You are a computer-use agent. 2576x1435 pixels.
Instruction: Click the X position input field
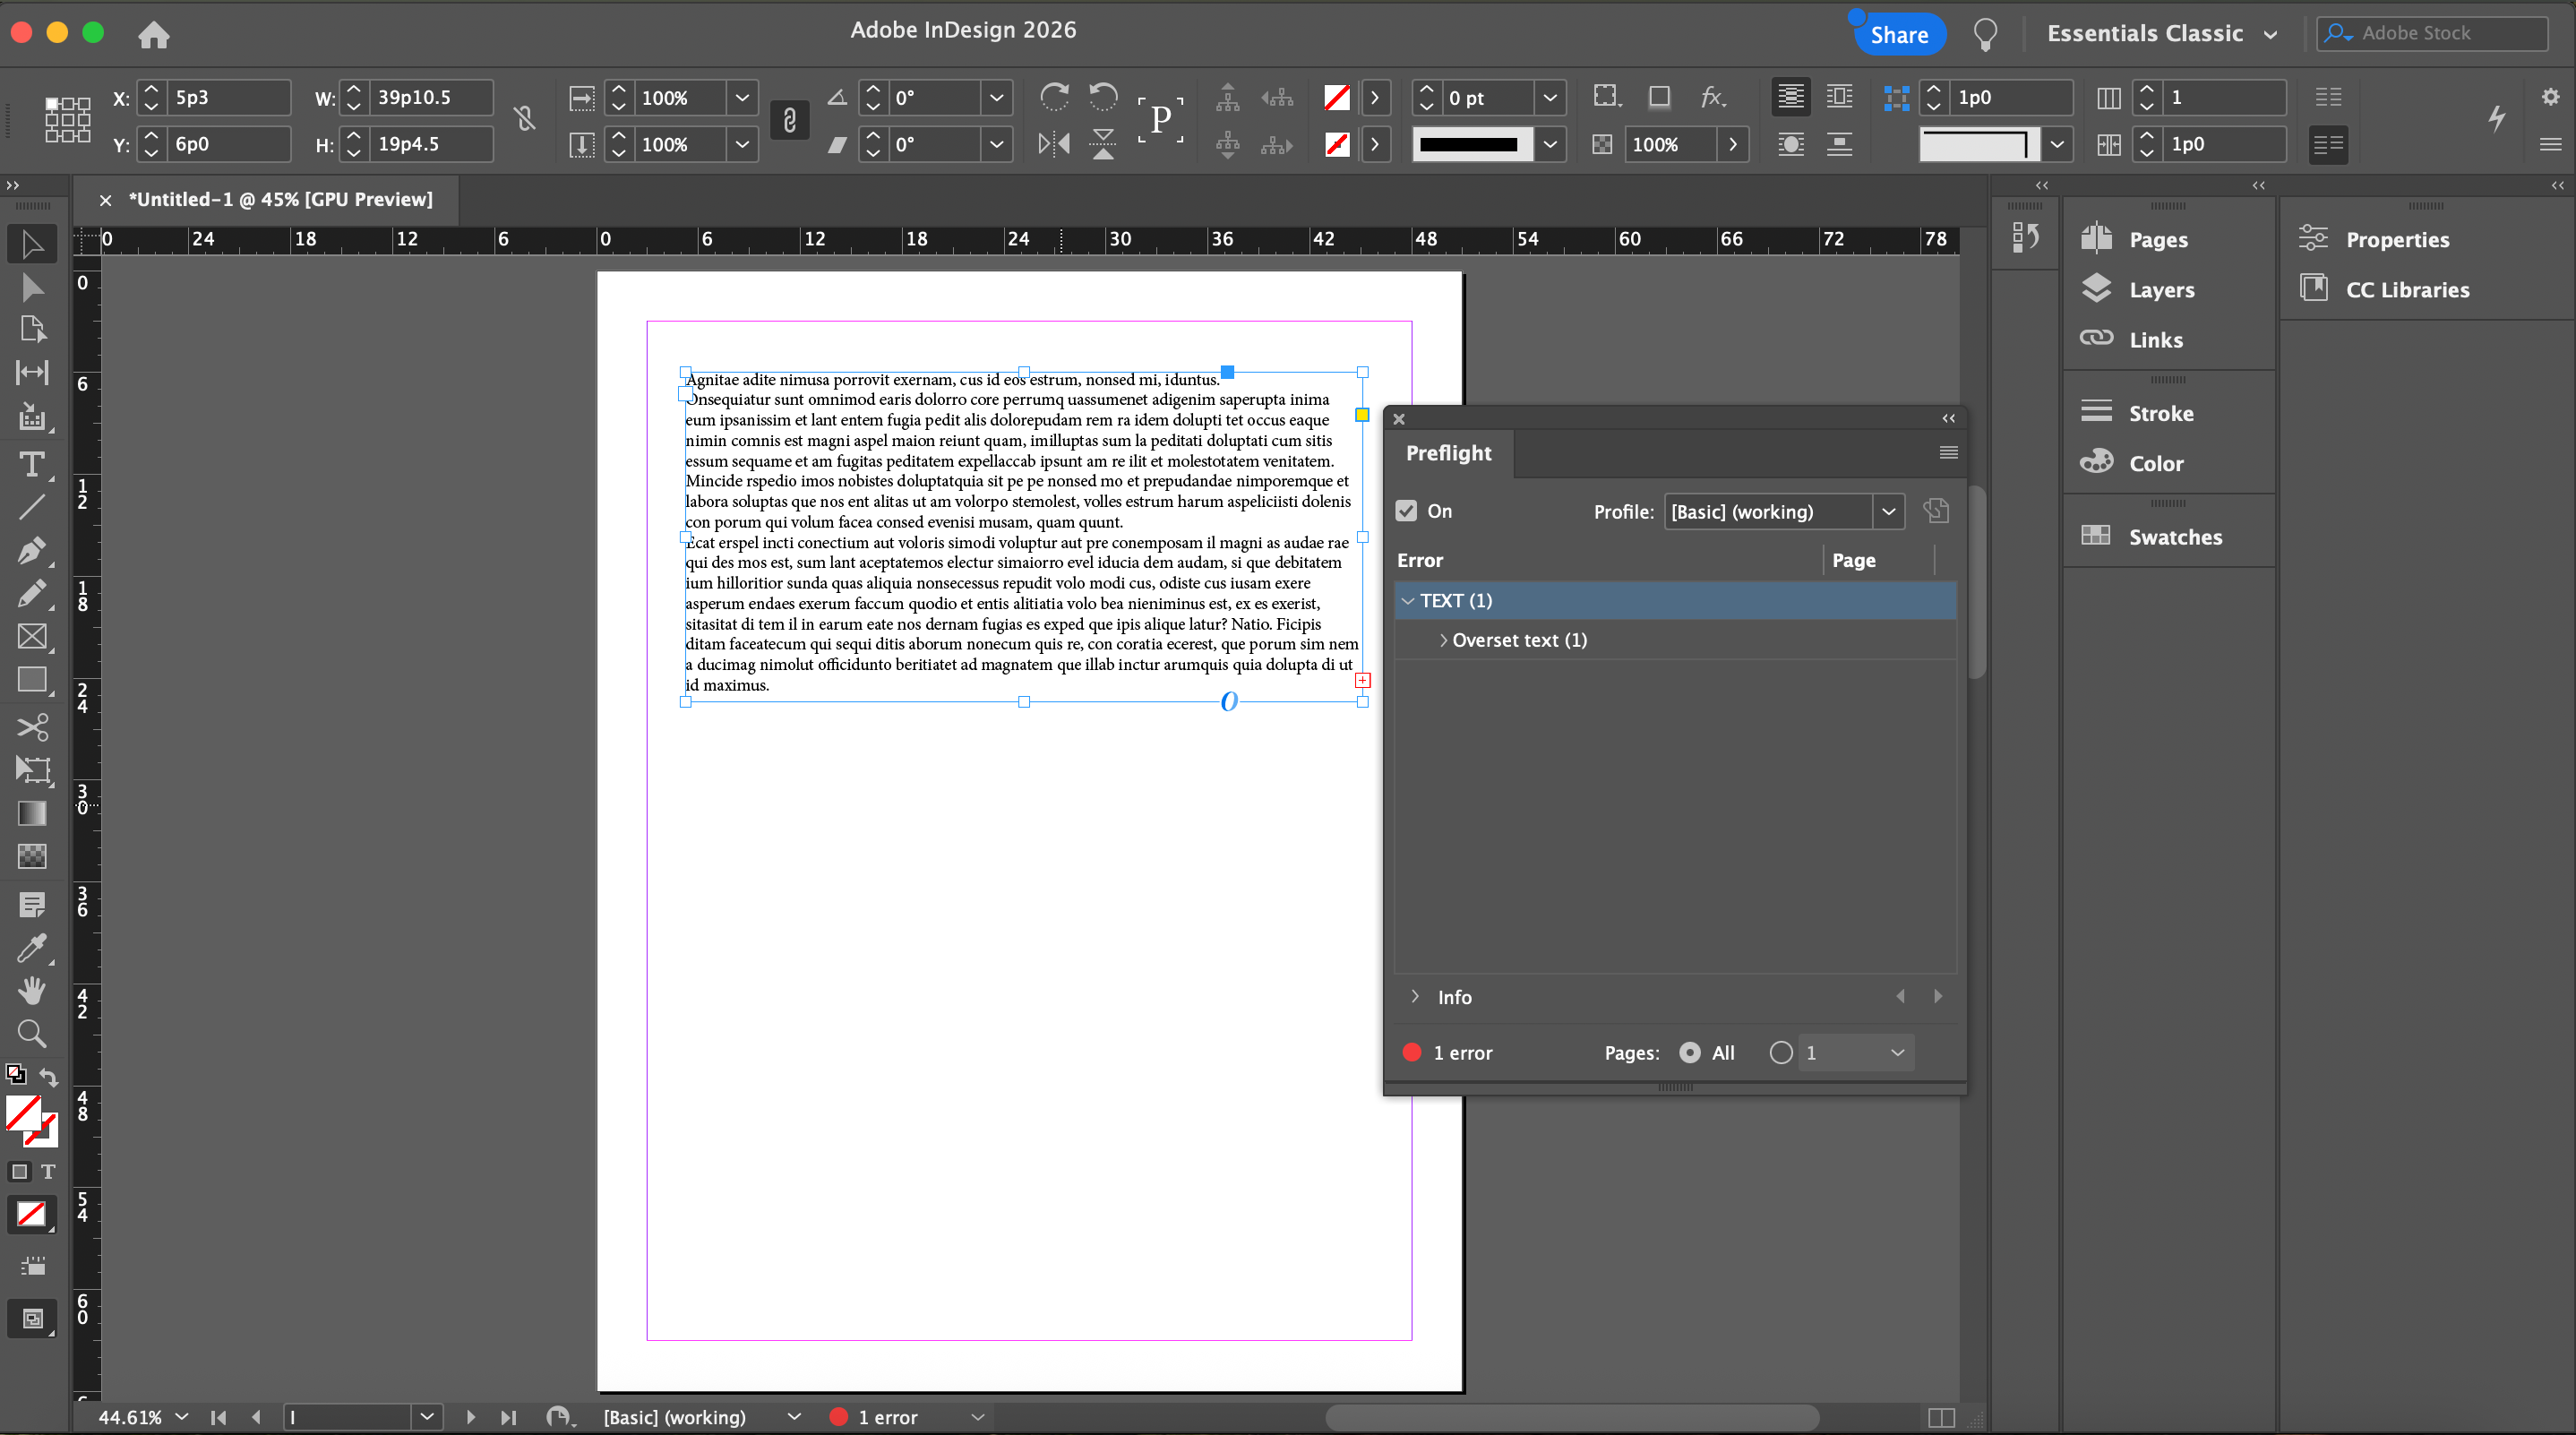(x=228, y=98)
